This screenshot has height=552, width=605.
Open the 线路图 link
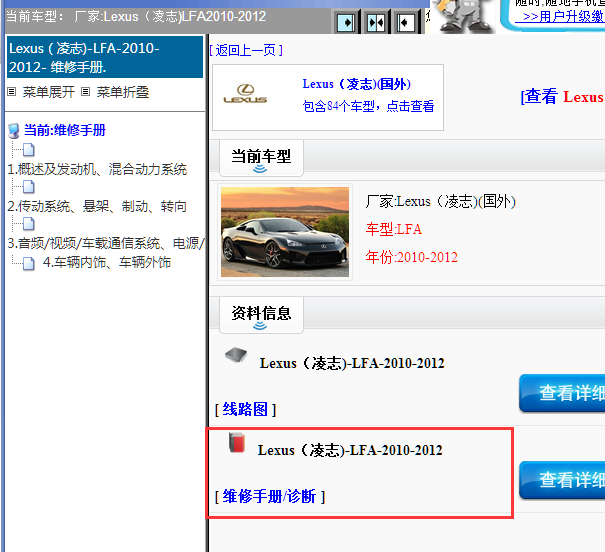(x=245, y=409)
